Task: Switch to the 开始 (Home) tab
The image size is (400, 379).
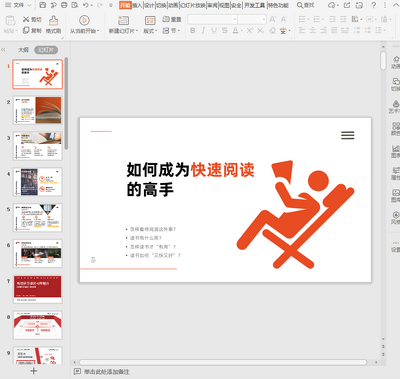Action: tap(125, 5)
